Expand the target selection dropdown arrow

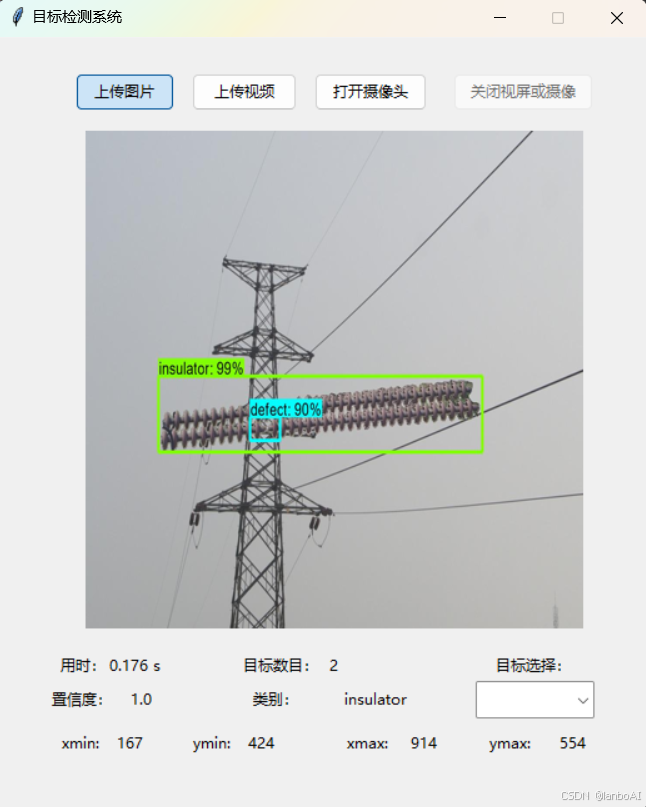pyautogui.click(x=583, y=700)
